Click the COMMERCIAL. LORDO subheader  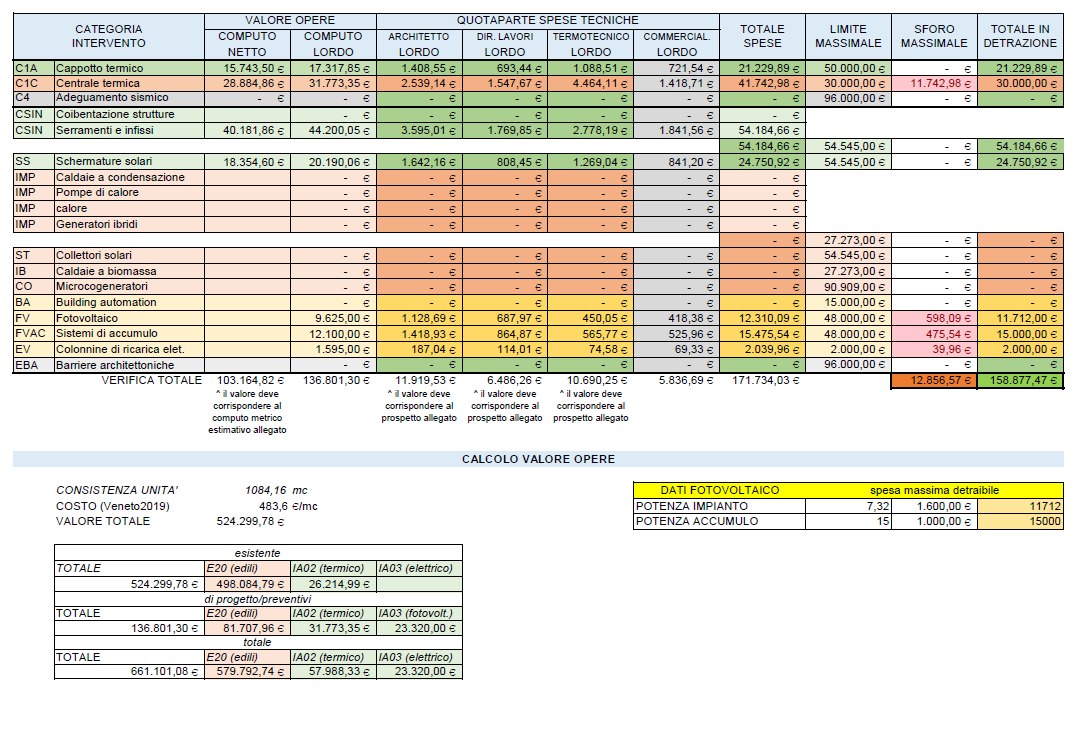[x=677, y=44]
